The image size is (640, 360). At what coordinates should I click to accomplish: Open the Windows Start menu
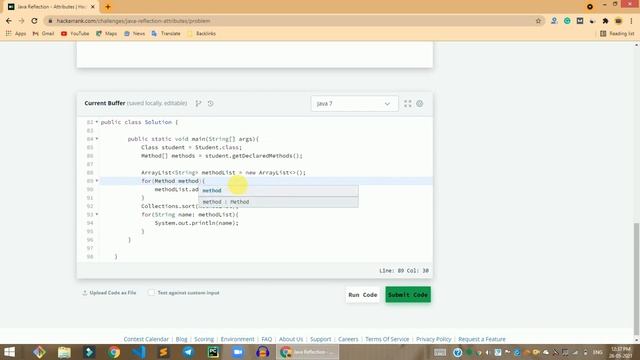[x=9, y=352]
